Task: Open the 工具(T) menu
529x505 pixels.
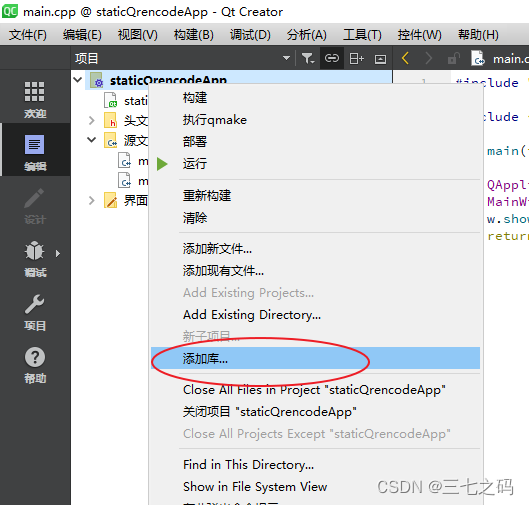Action: 362,35
